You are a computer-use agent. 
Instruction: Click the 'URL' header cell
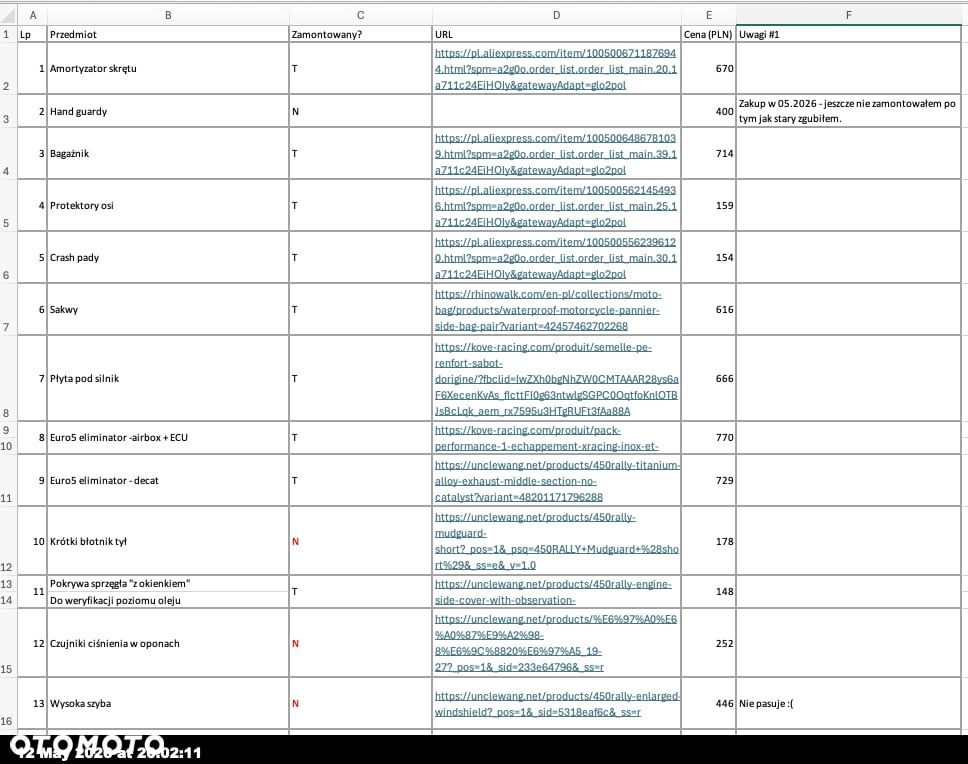556,35
